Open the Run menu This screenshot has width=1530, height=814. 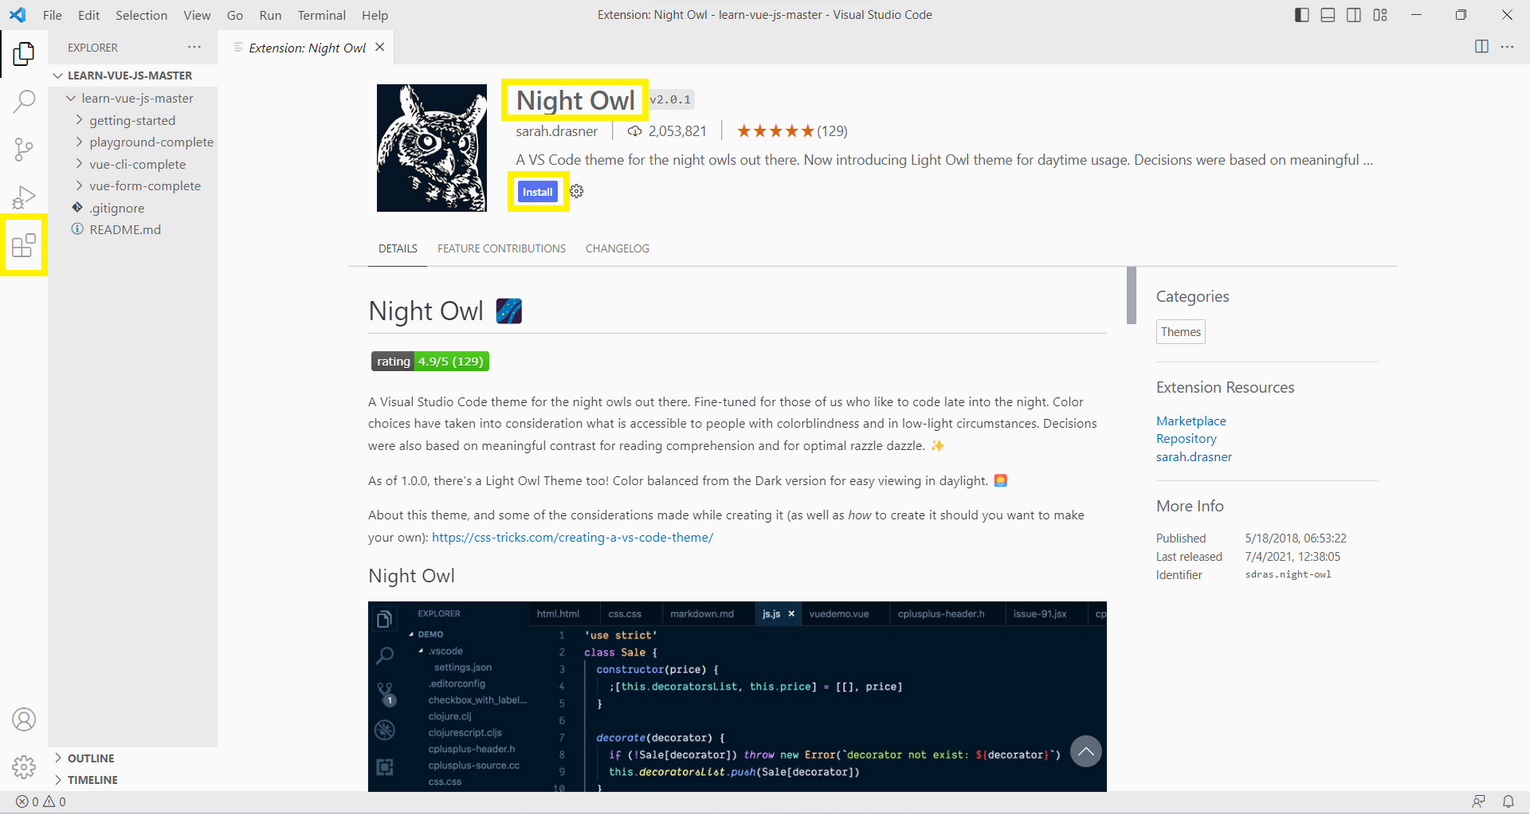pos(270,15)
